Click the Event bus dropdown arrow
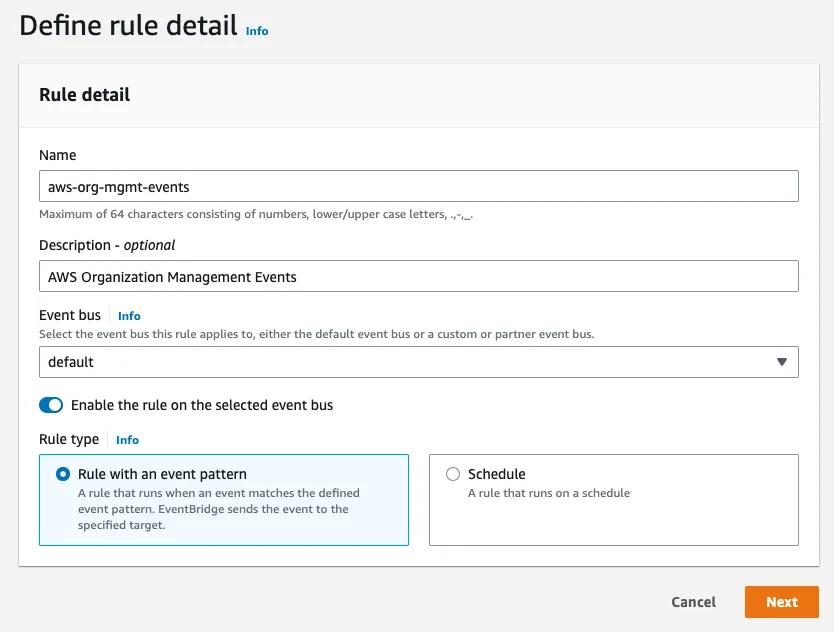The image size is (834, 632). 782,362
